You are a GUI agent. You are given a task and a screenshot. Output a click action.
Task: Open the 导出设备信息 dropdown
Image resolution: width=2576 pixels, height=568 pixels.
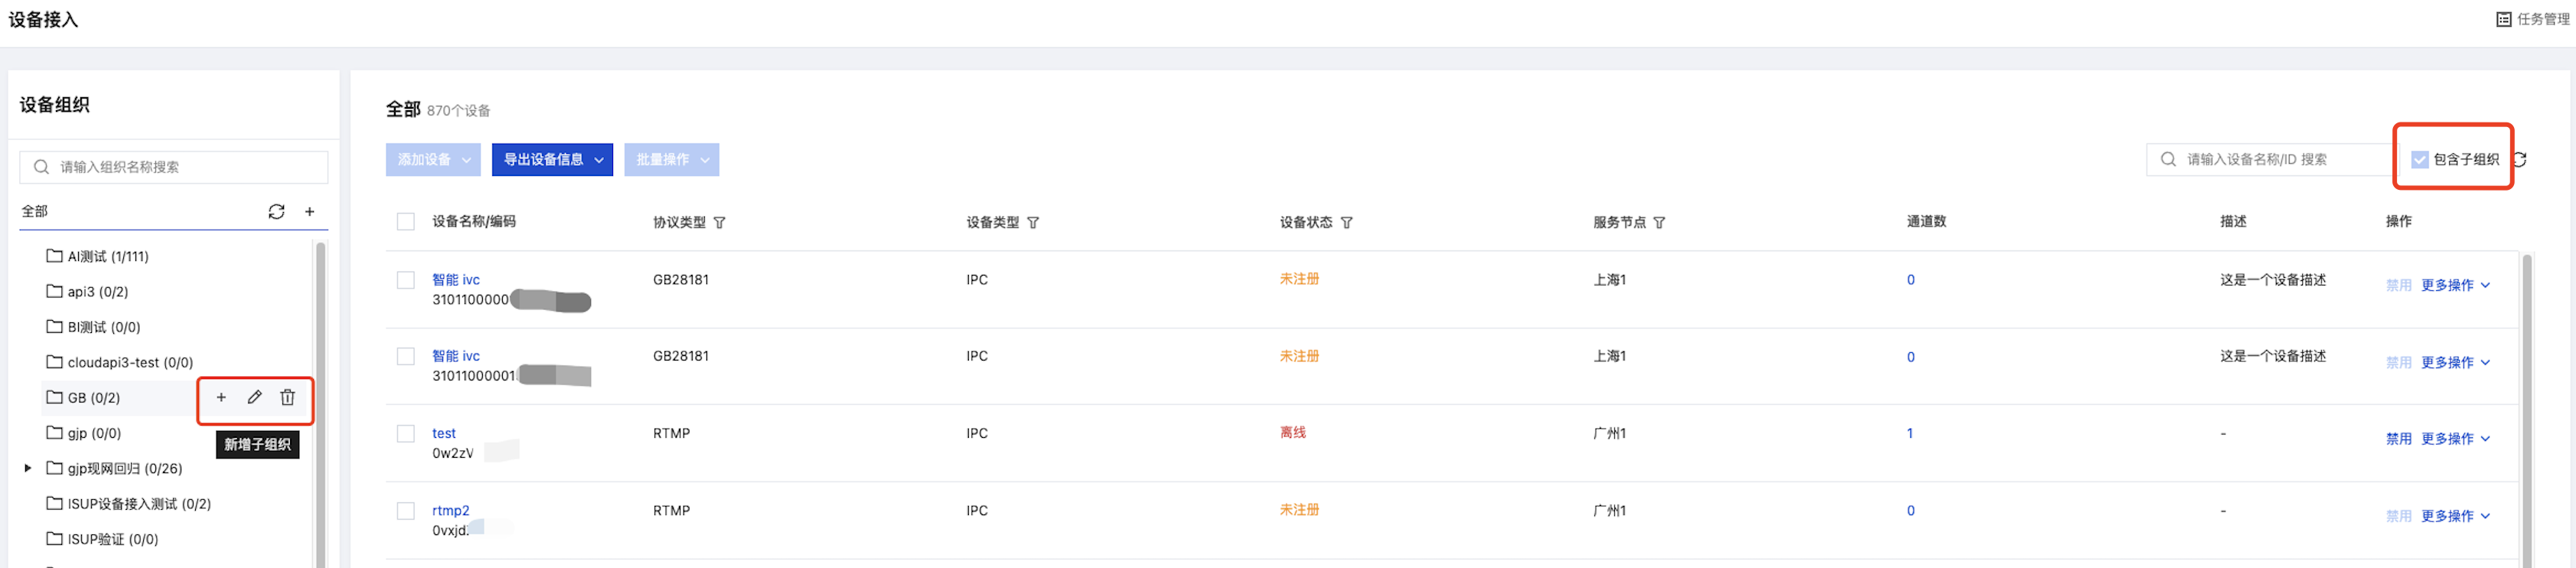[552, 160]
